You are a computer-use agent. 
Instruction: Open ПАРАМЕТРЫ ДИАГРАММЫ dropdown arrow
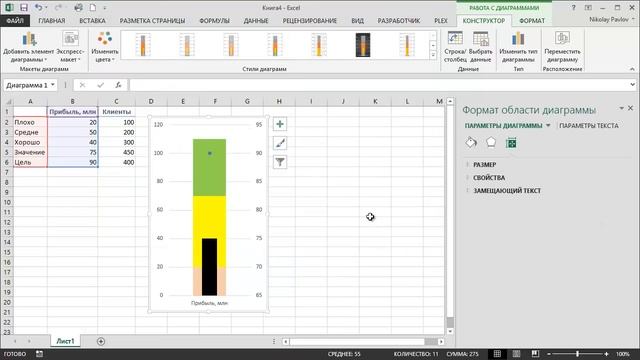pyautogui.click(x=548, y=126)
